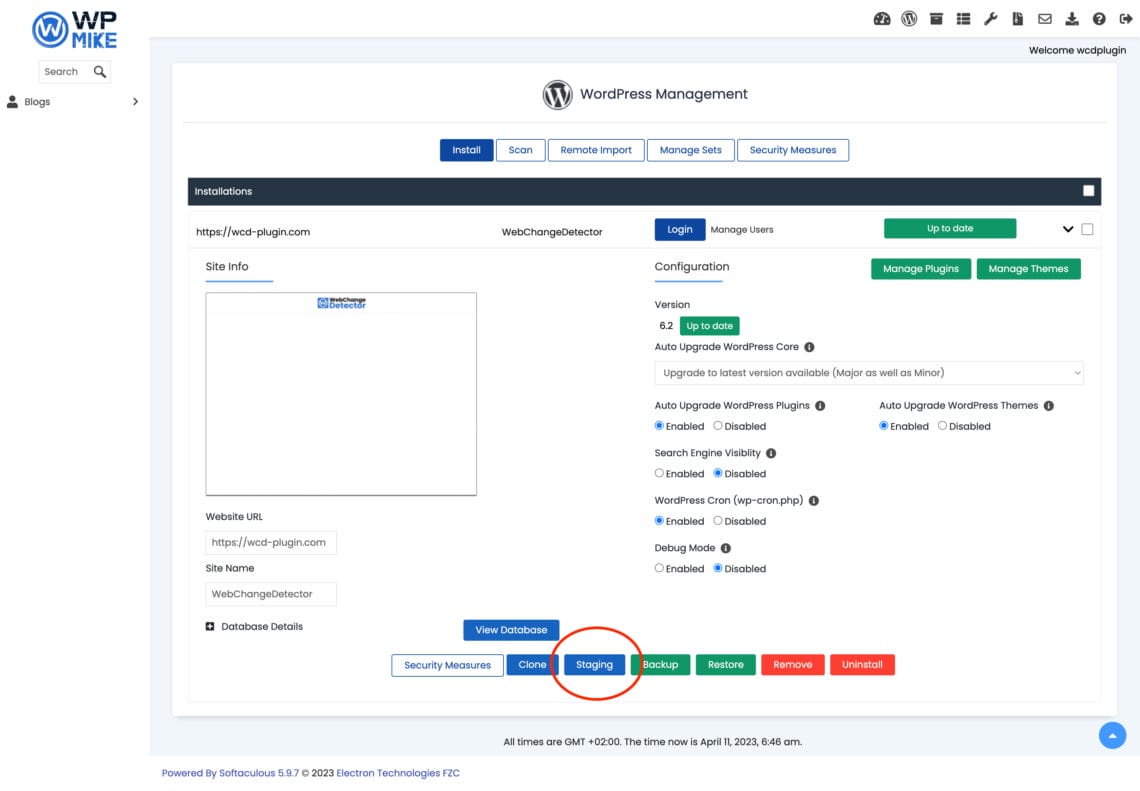Click the logout icon at top right
Screen dimensions: 1140x791
[1125, 18]
